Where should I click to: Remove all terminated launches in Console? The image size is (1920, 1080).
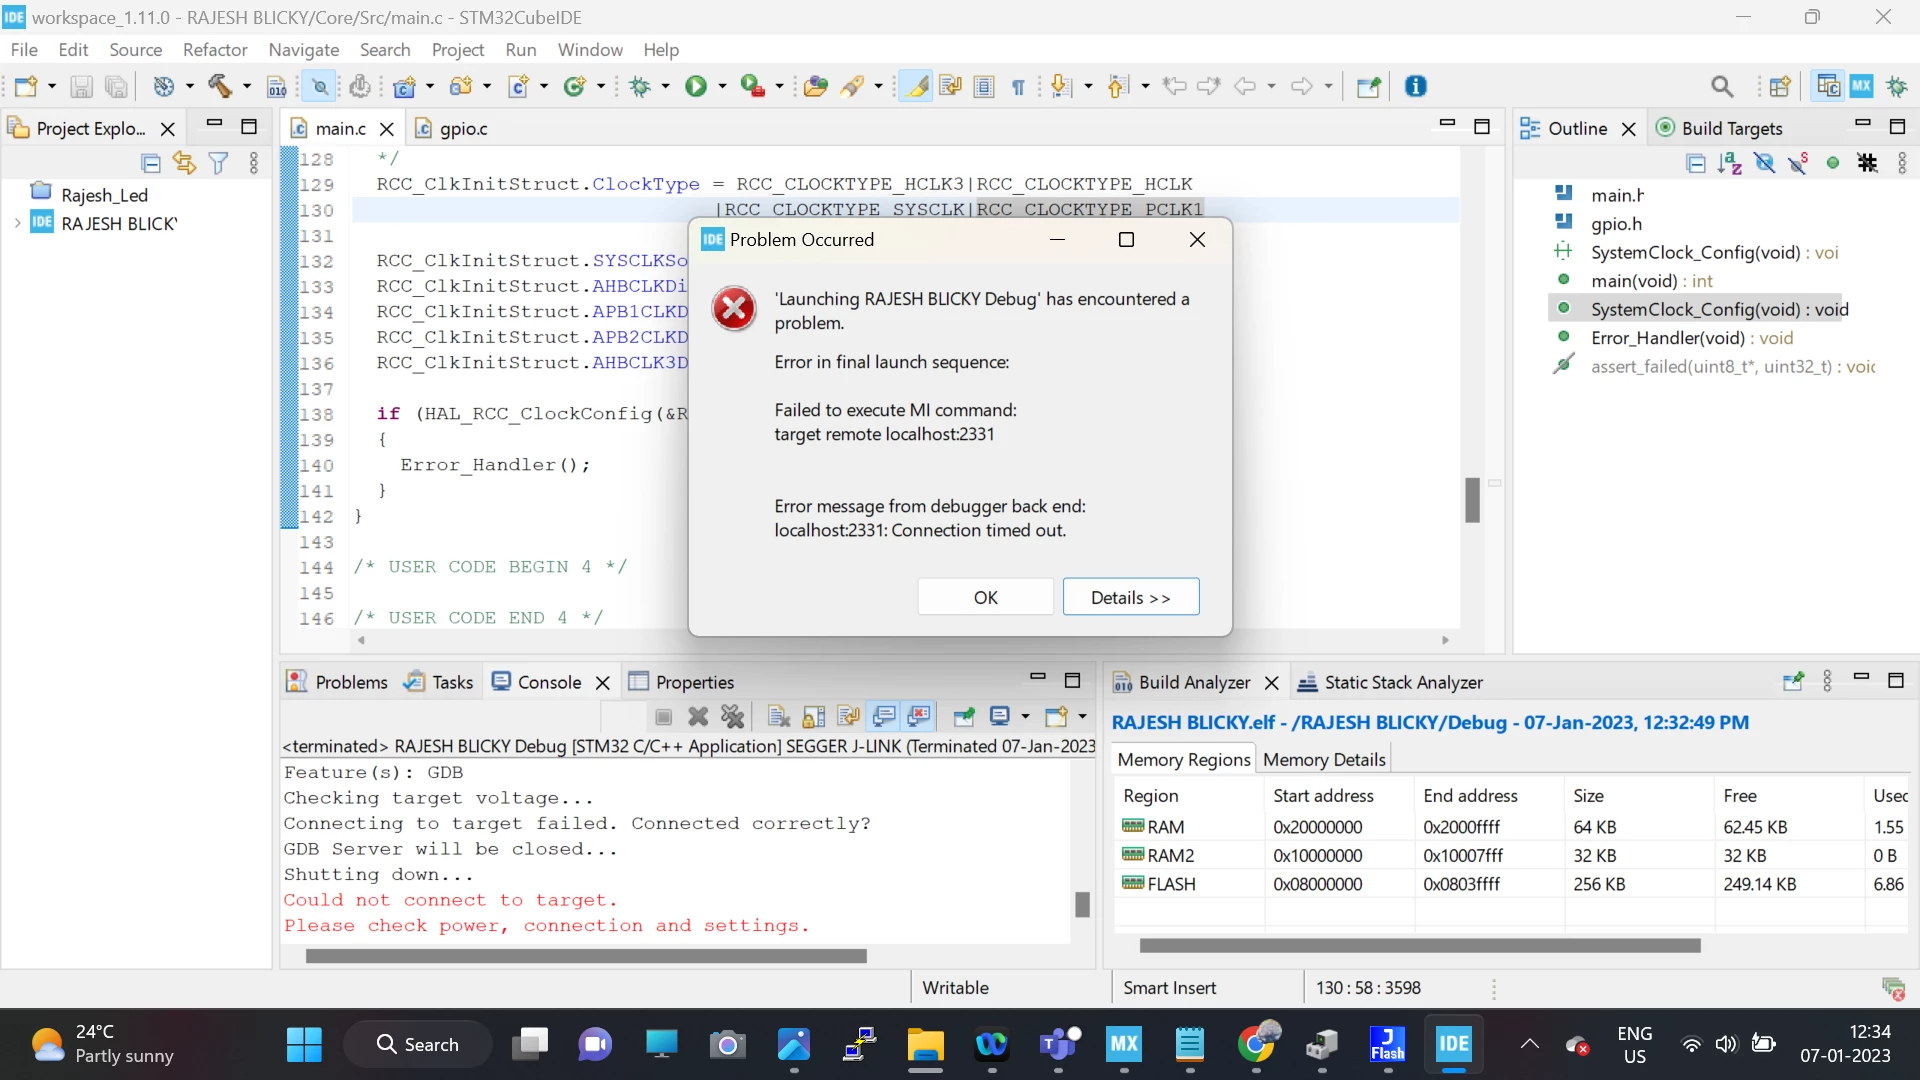733,716
